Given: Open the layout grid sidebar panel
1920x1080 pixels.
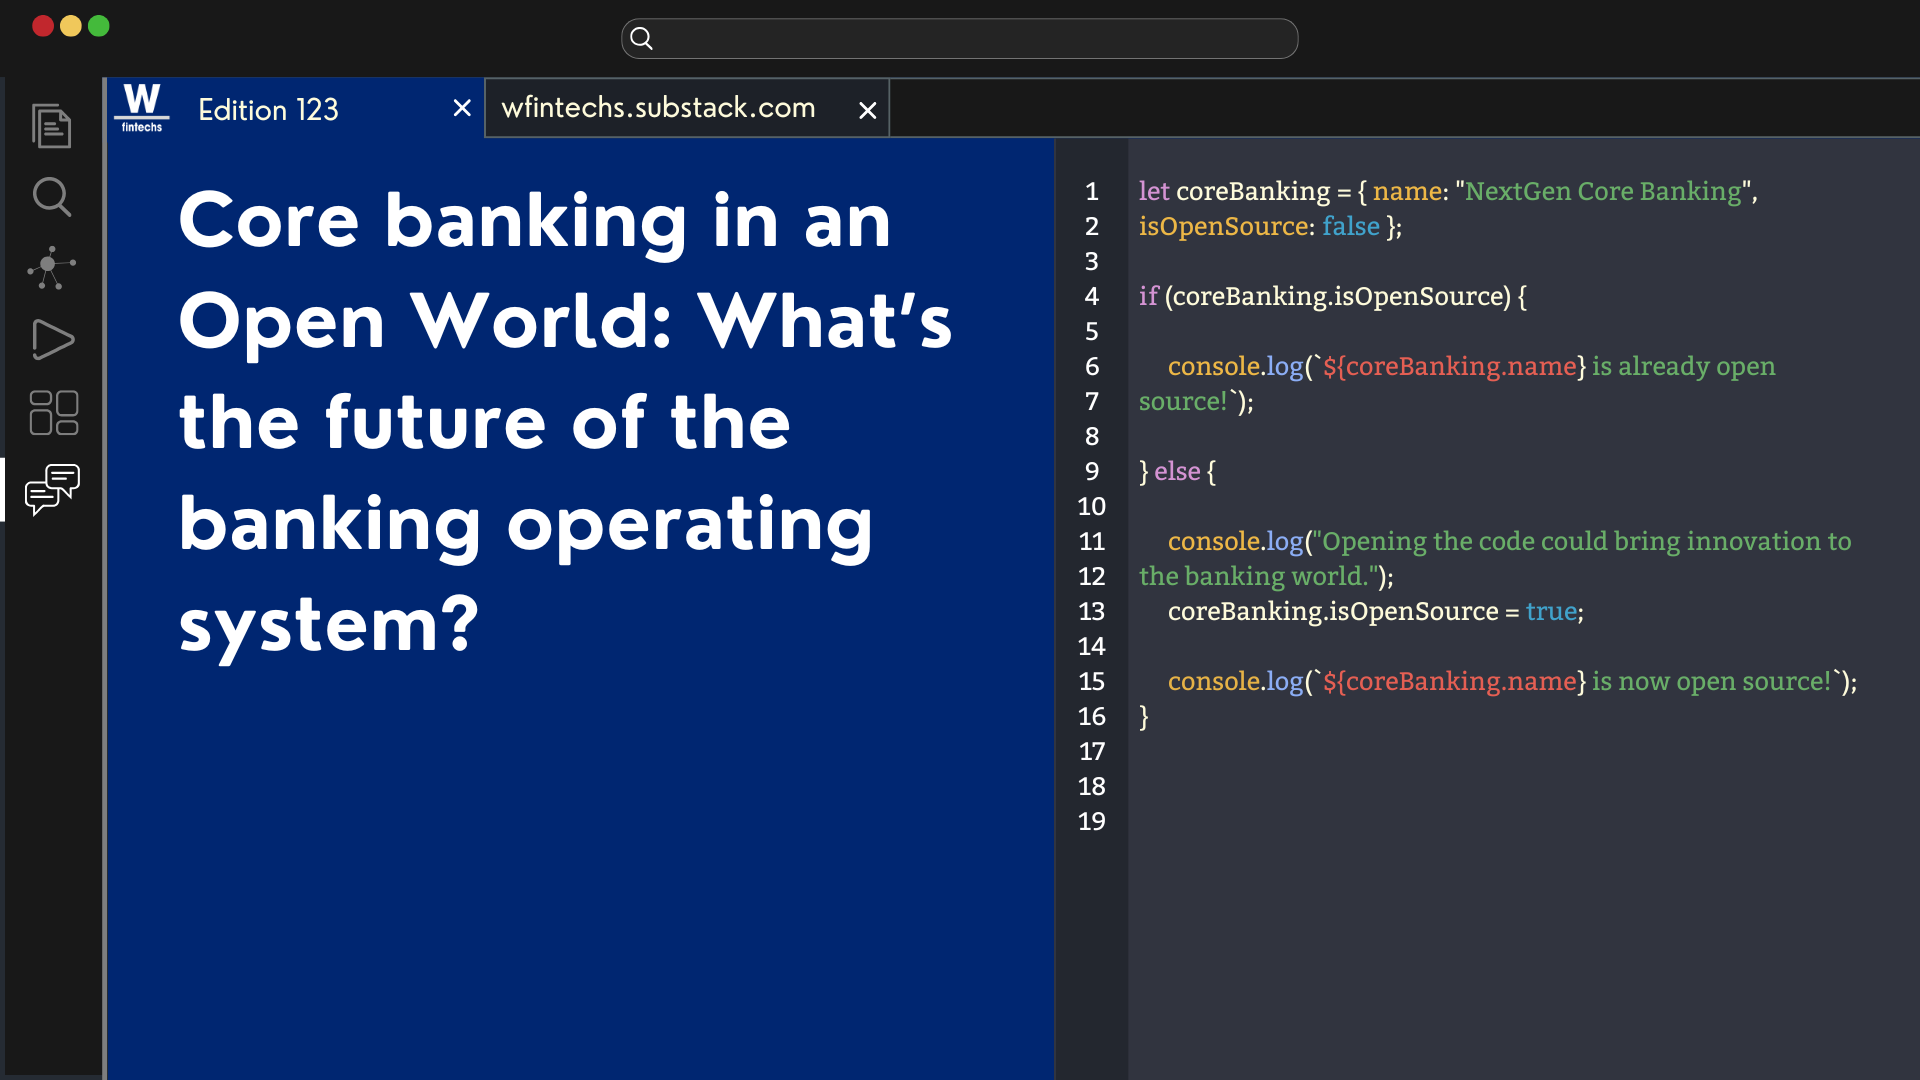Looking at the screenshot, I should pyautogui.click(x=52, y=413).
